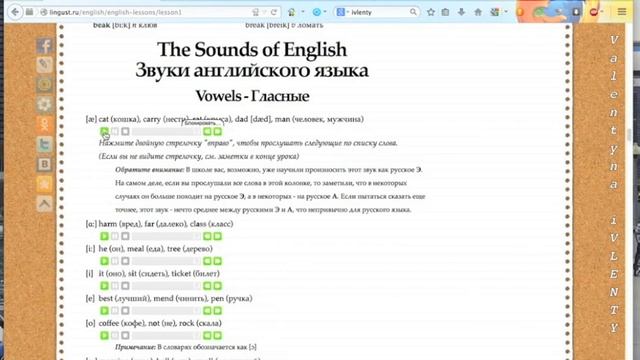
Task: Click sidebar up-arrow to collapse icons
Action: tap(44, 203)
